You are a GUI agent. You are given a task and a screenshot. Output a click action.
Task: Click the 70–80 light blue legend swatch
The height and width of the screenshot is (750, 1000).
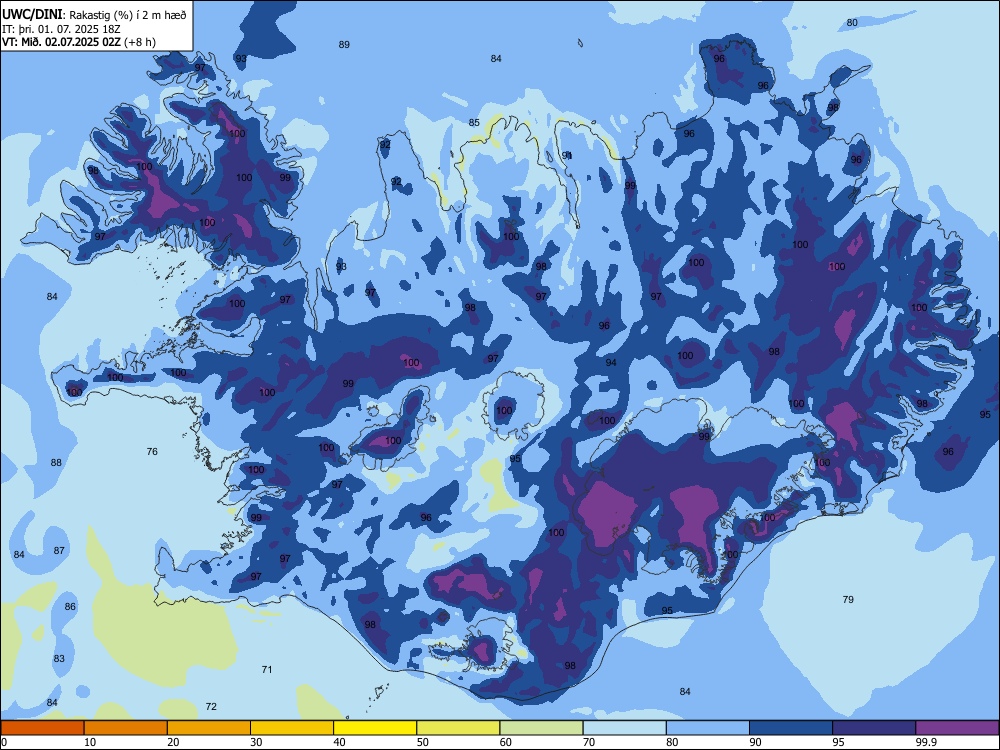tap(624, 728)
